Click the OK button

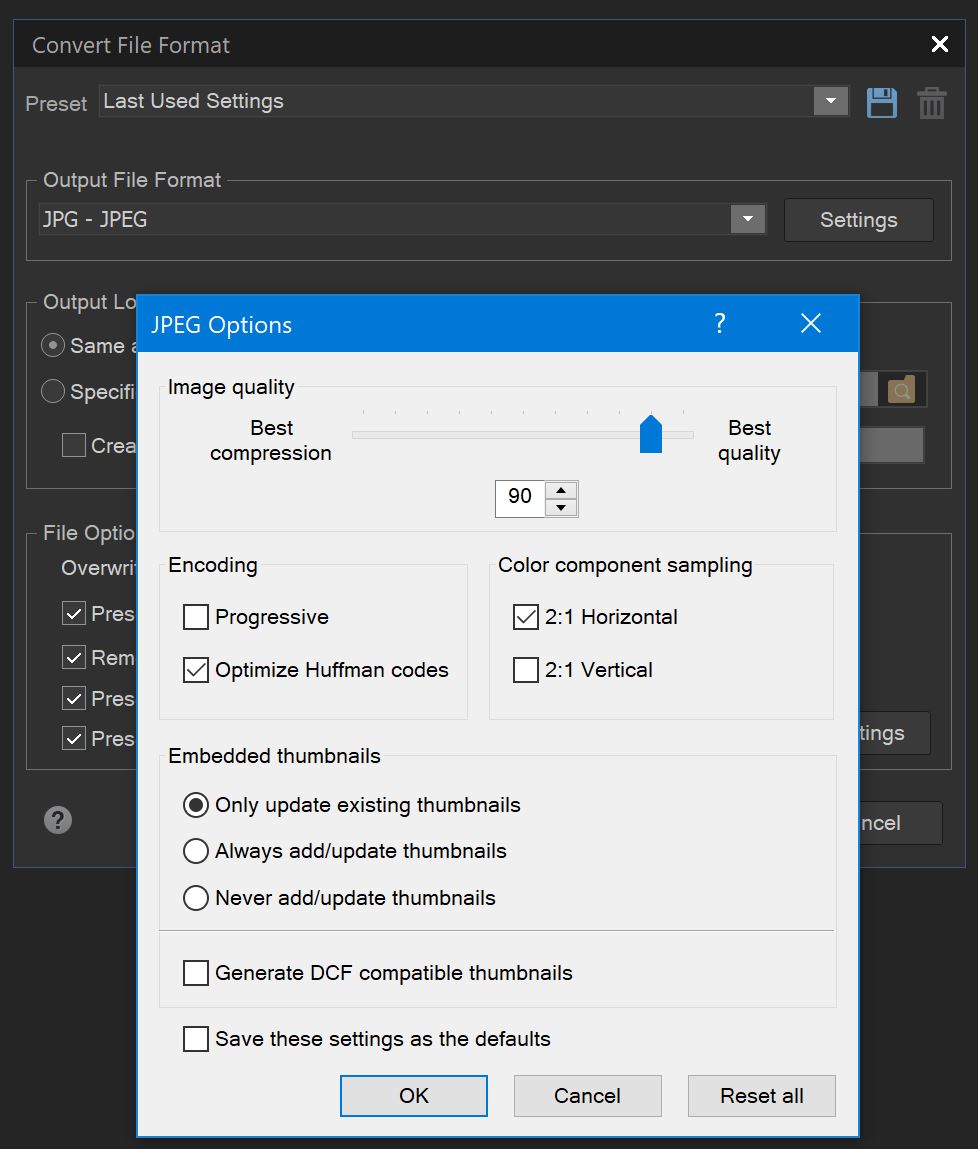[414, 1096]
